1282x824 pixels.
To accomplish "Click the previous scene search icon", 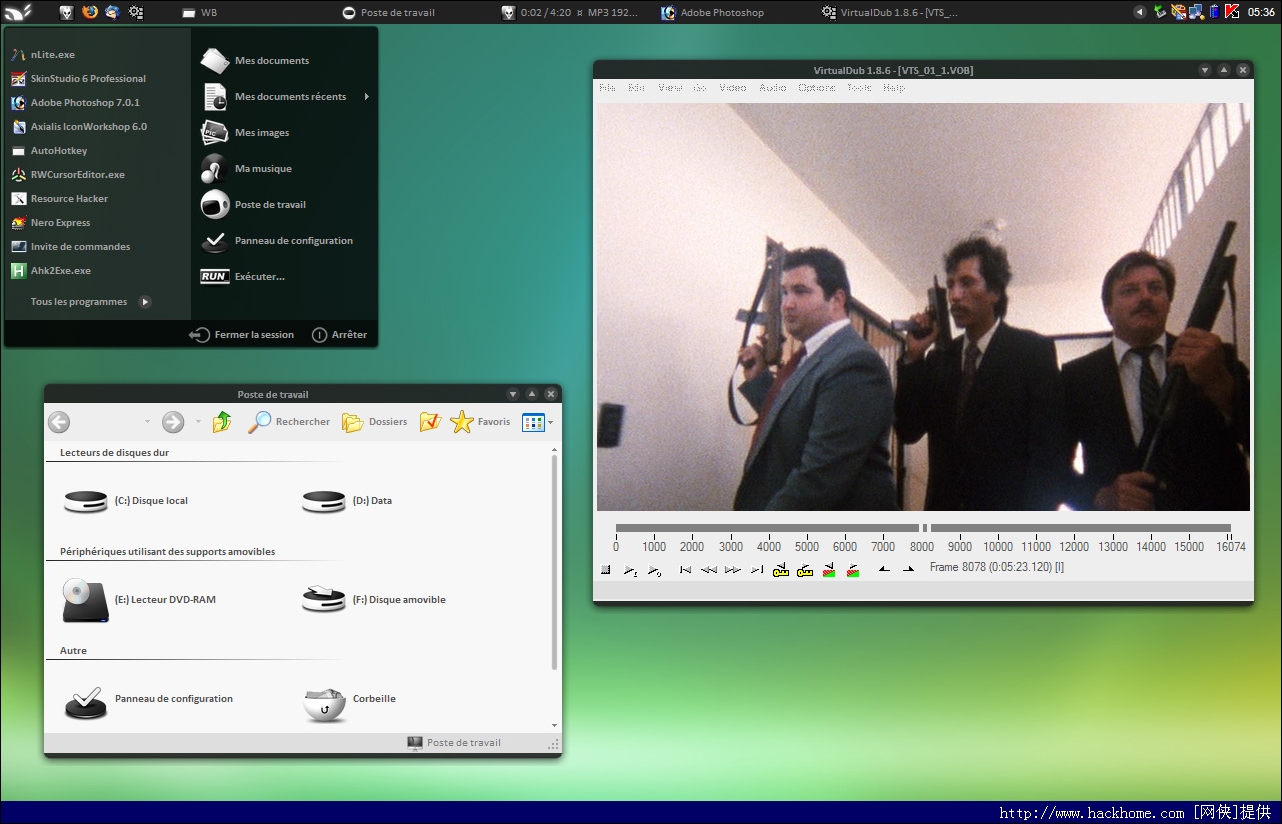I will point(829,569).
